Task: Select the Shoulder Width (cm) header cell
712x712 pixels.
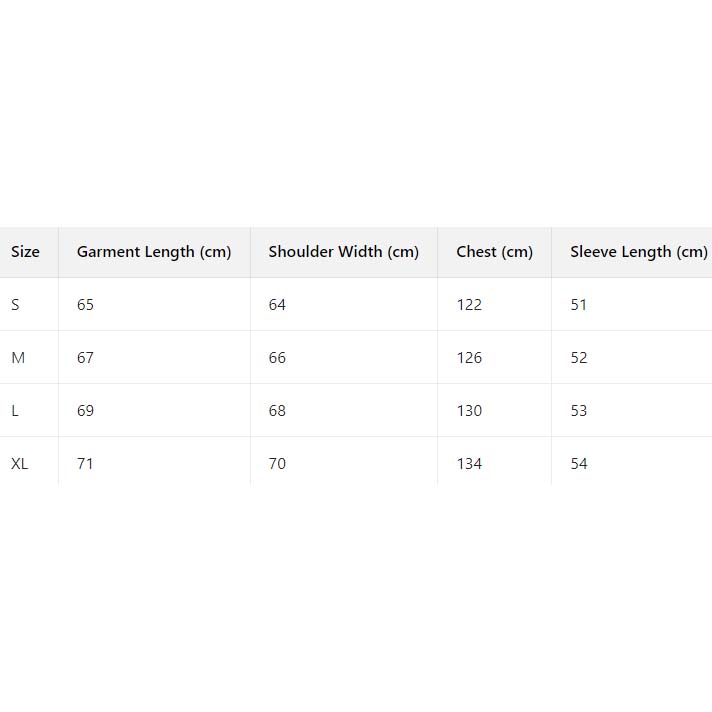Action: 343,252
